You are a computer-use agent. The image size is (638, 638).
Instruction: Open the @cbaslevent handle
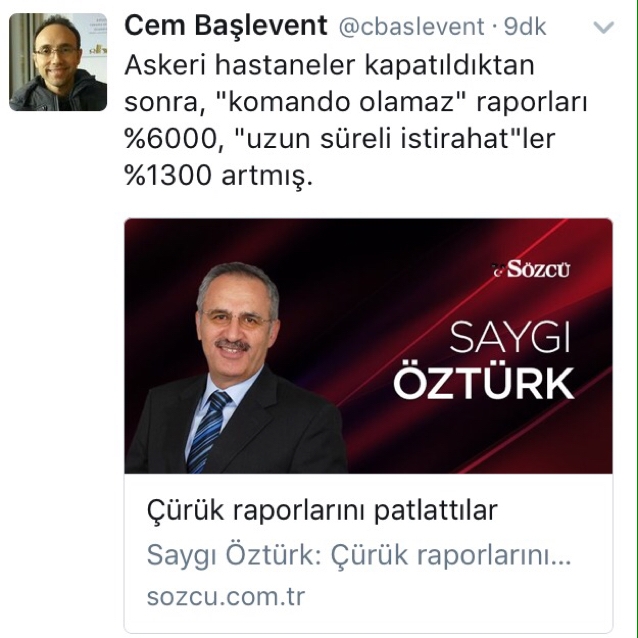click(411, 27)
